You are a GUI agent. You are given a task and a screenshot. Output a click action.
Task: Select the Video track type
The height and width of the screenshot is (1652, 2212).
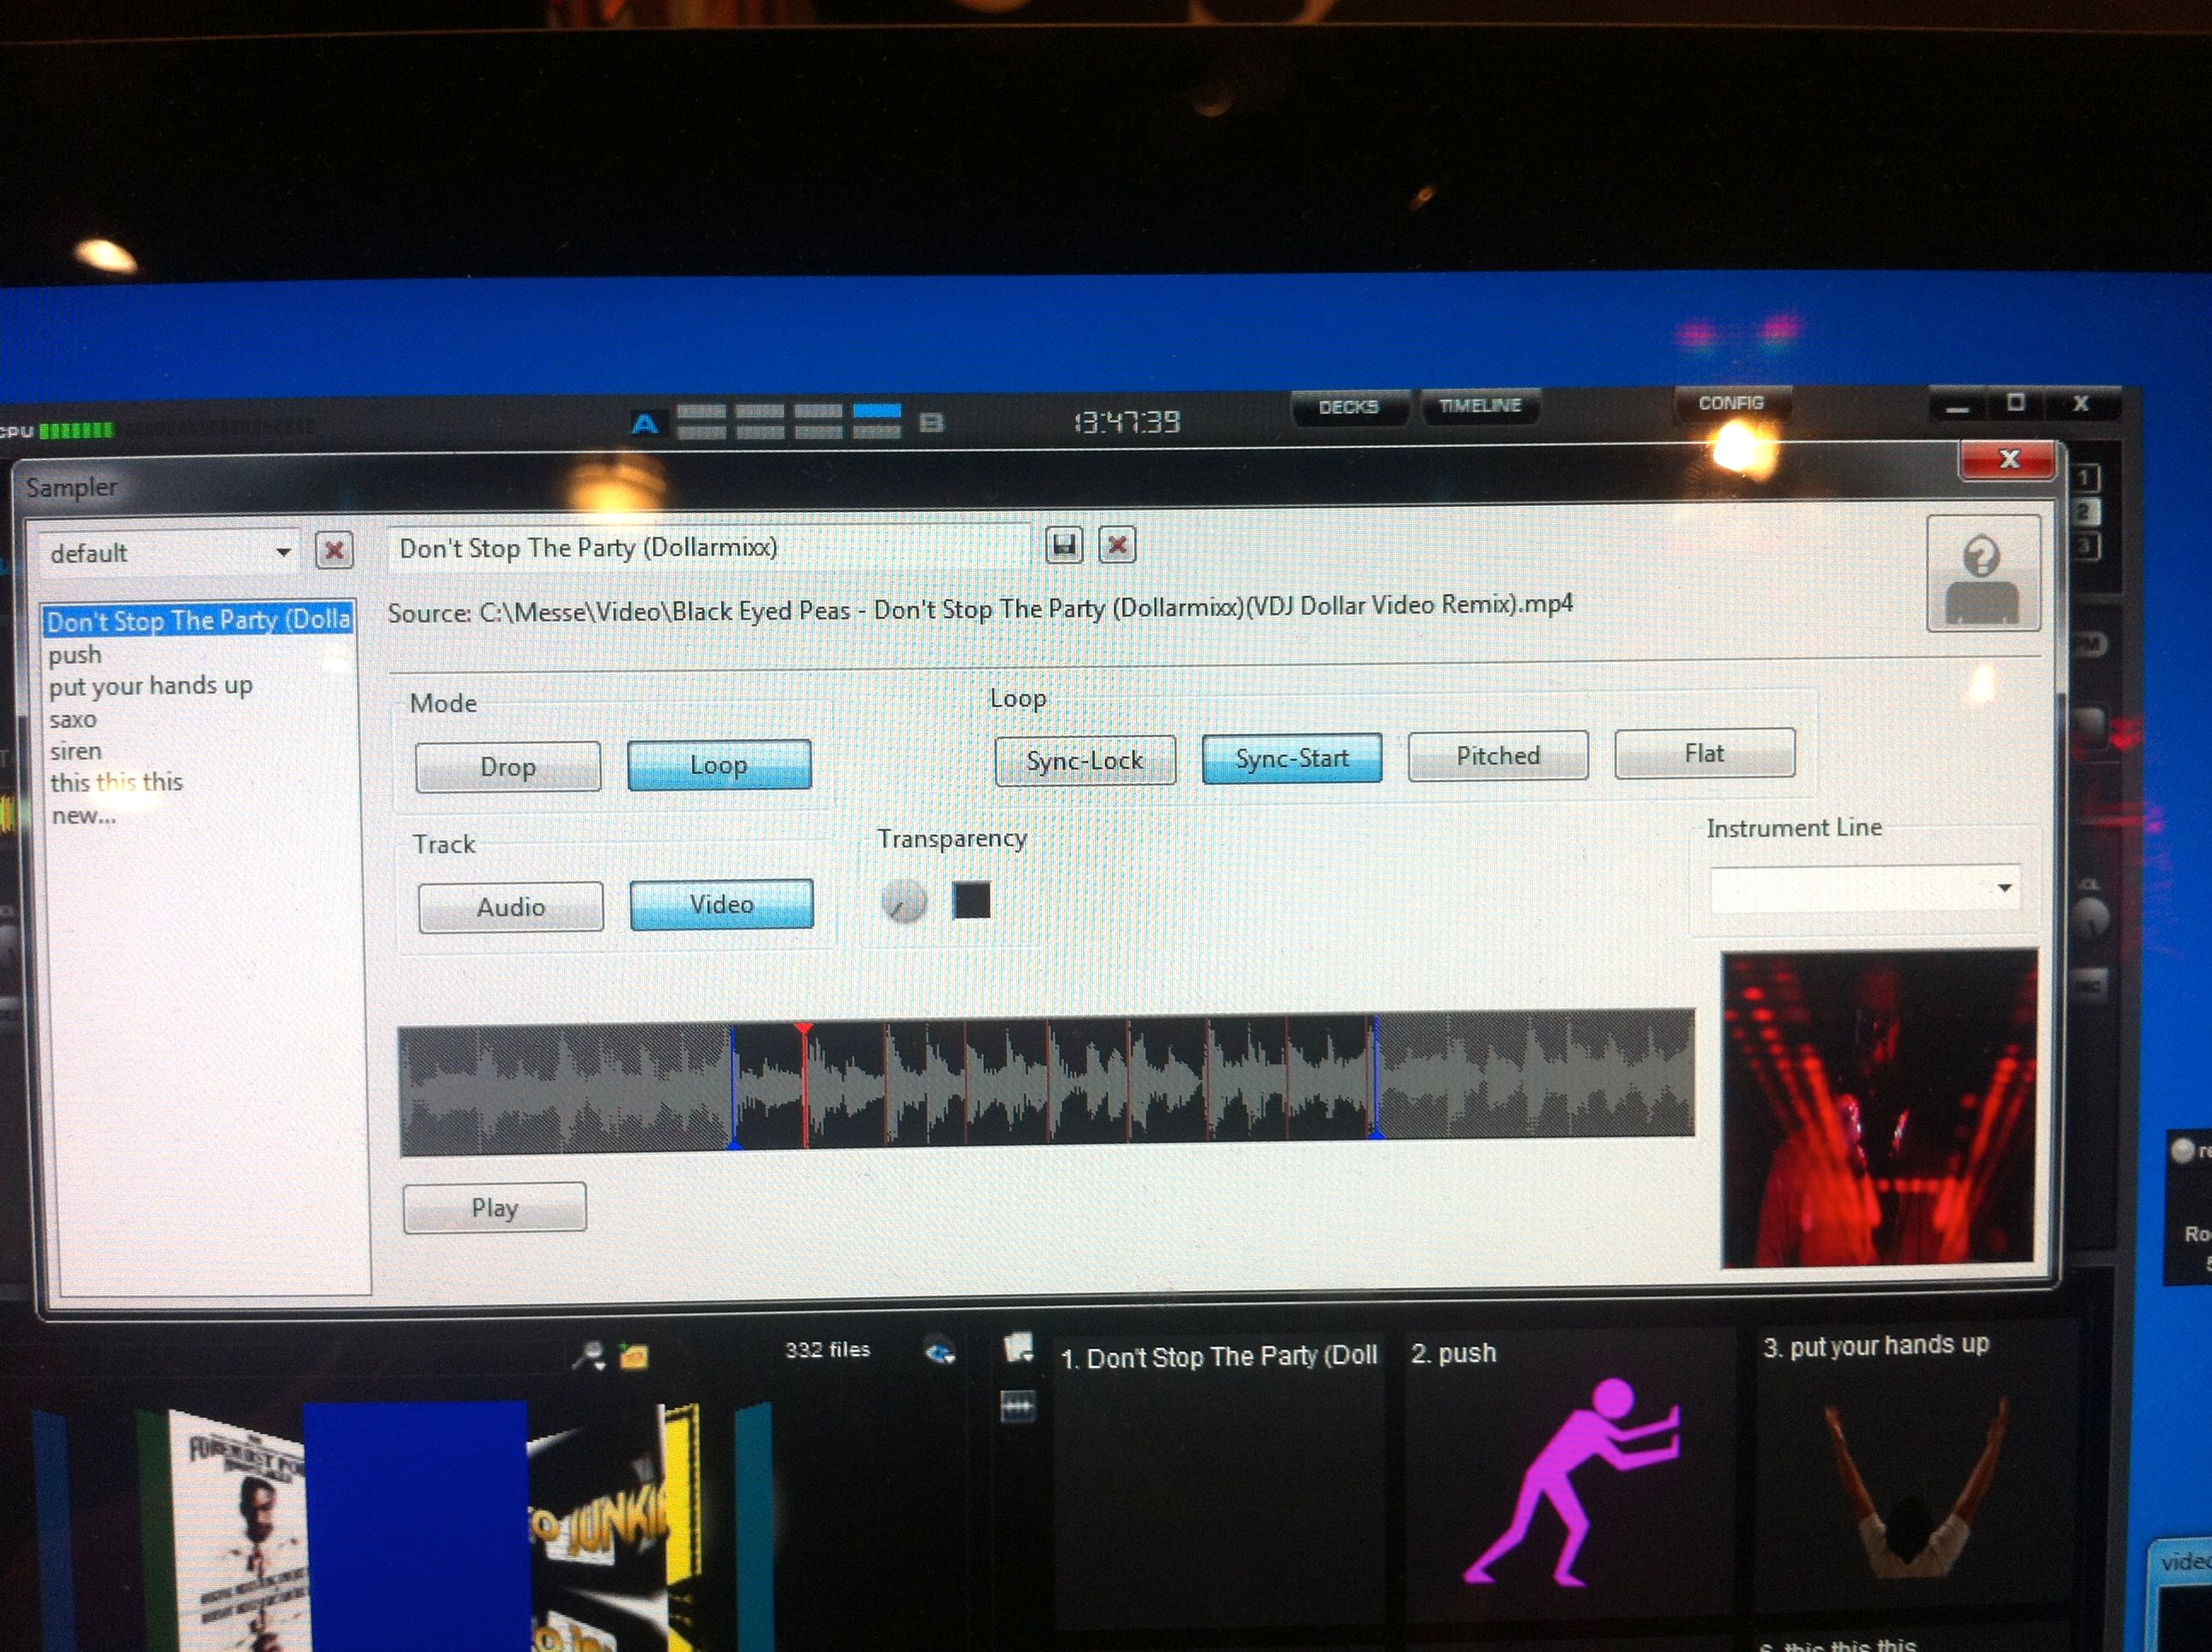coord(720,905)
